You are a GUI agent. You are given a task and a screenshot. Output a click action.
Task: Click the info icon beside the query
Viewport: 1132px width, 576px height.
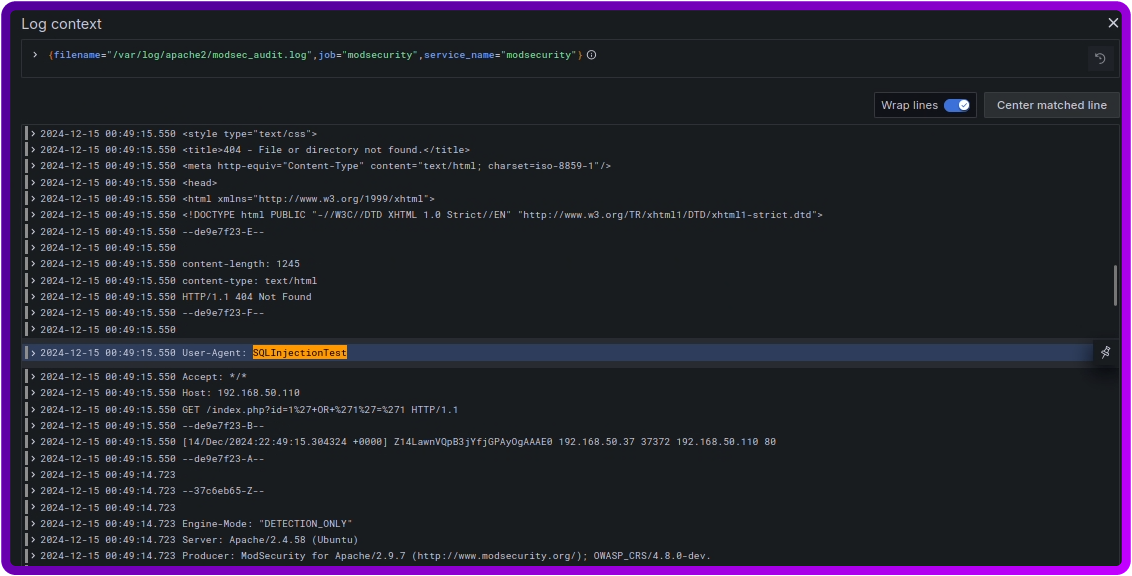[x=591, y=55]
